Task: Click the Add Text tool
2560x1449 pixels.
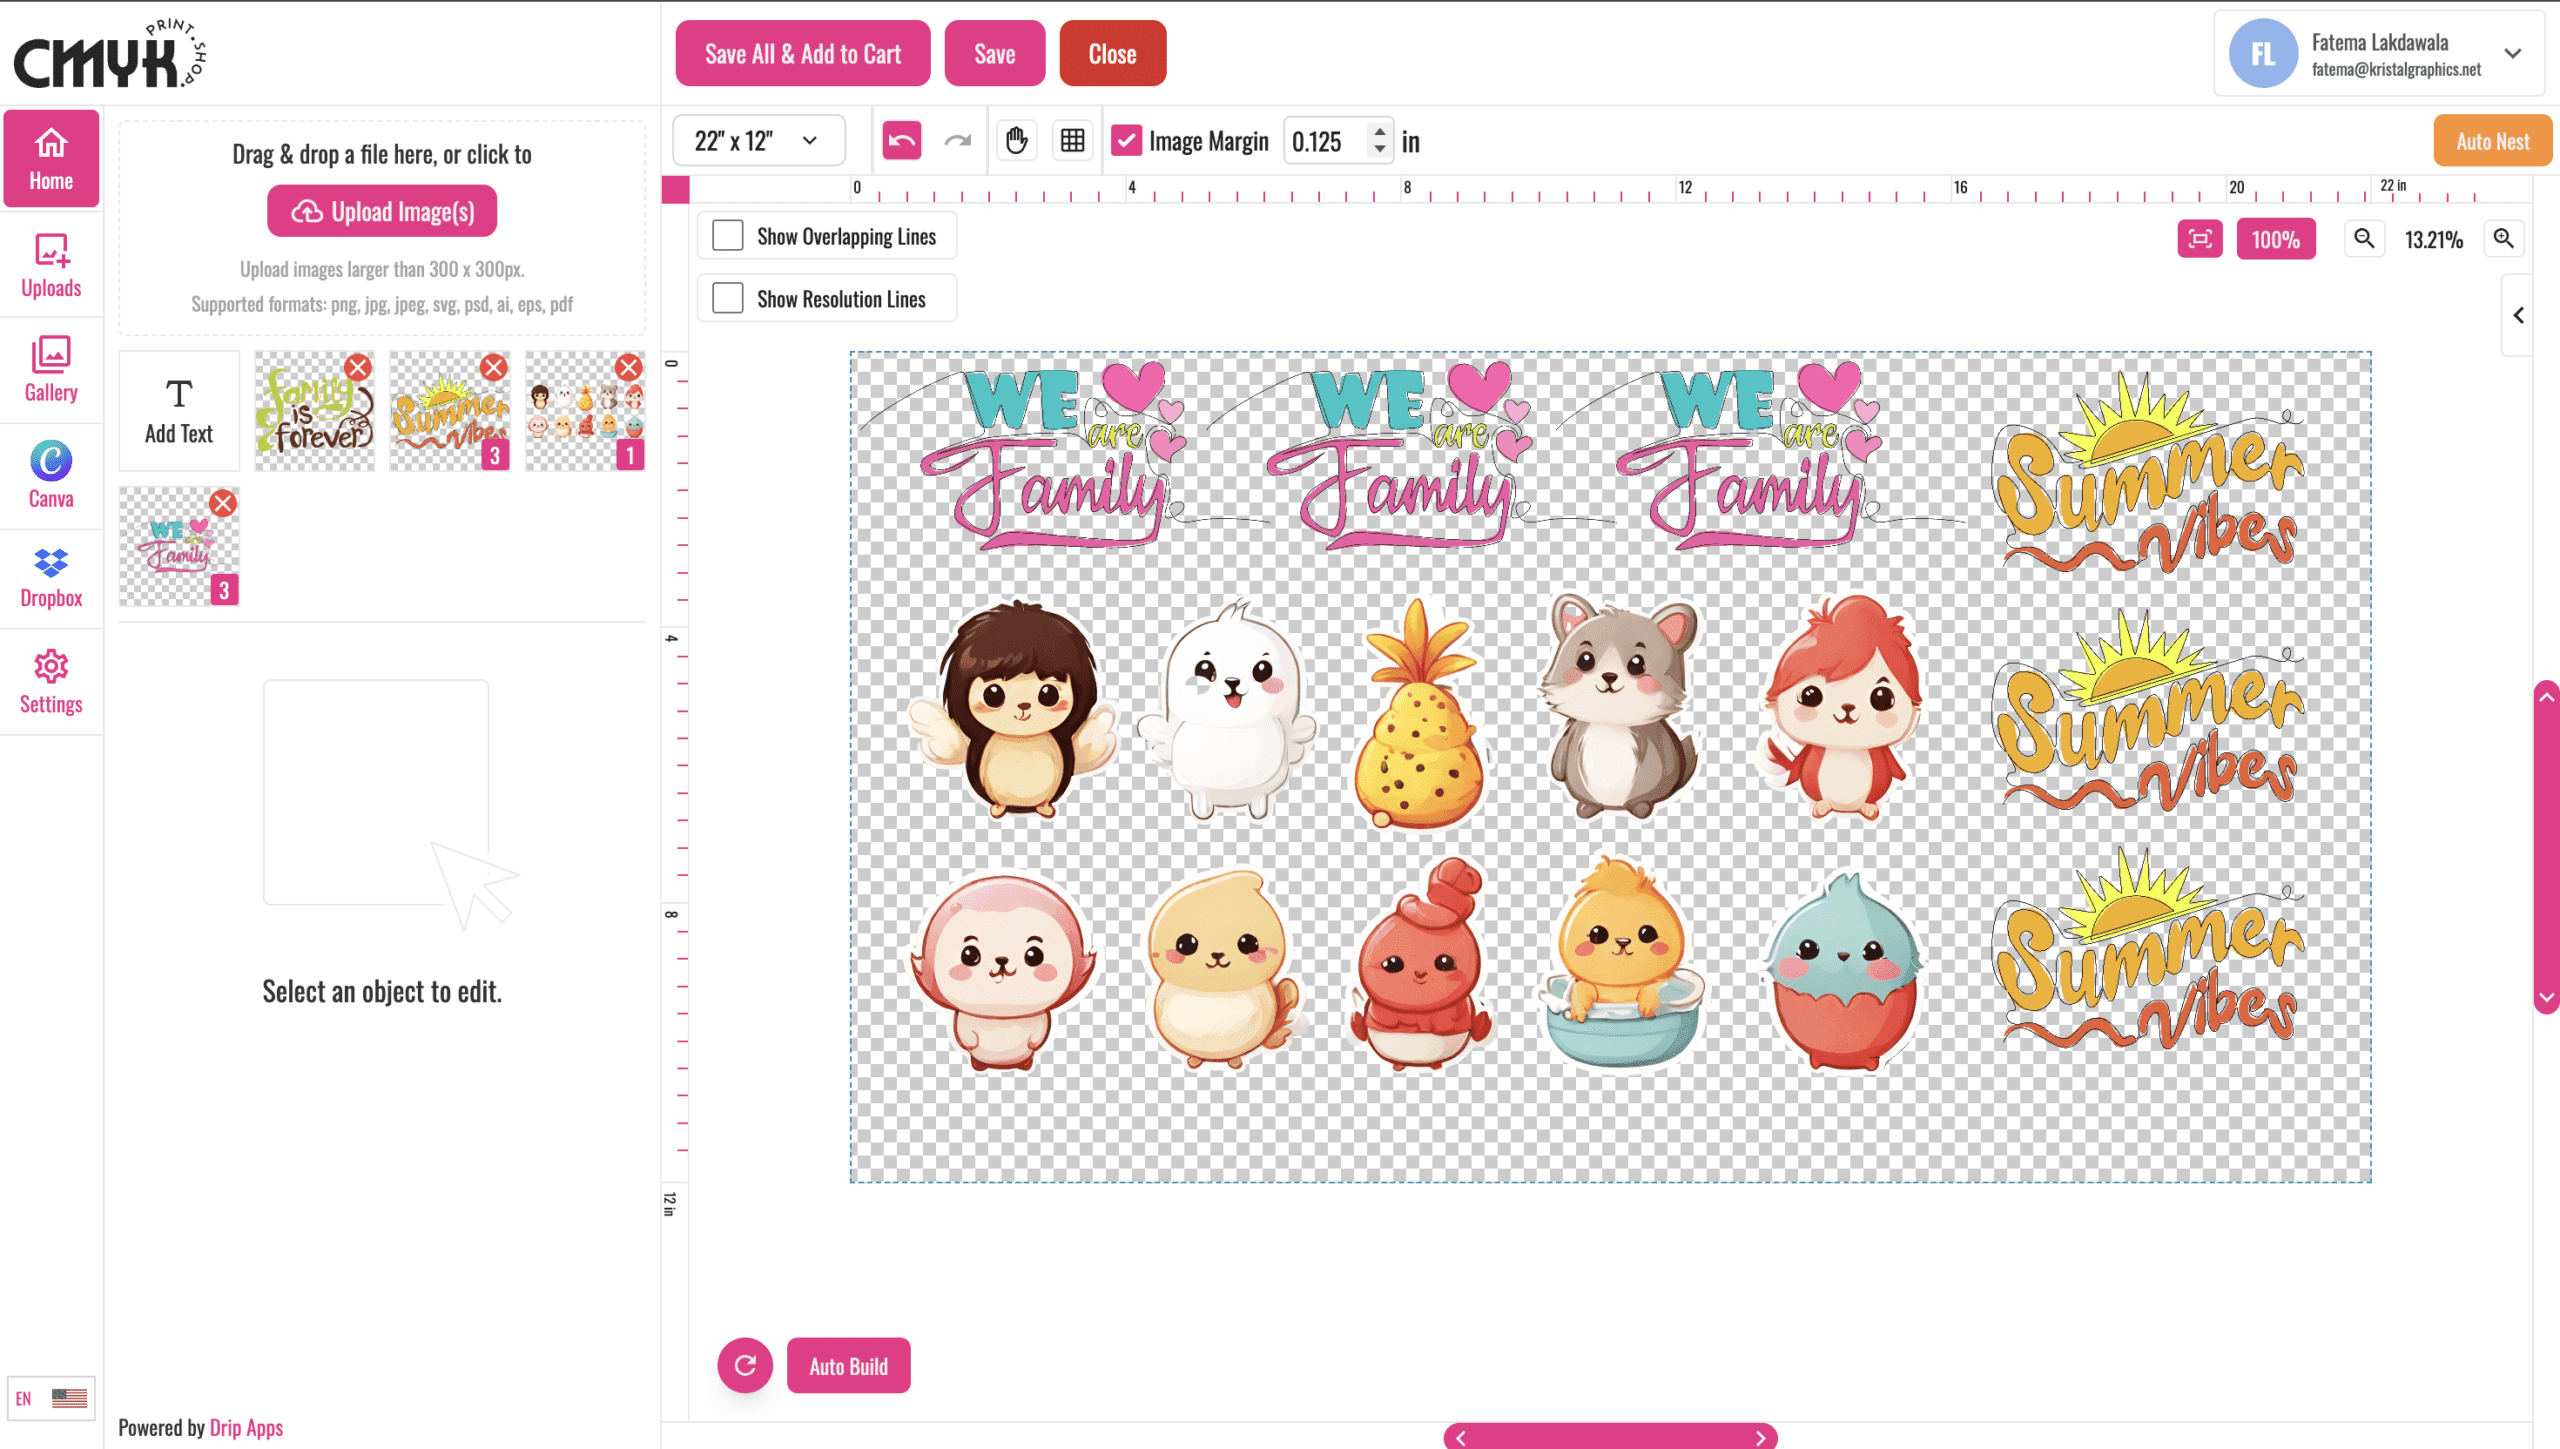Action: pyautogui.click(x=179, y=411)
